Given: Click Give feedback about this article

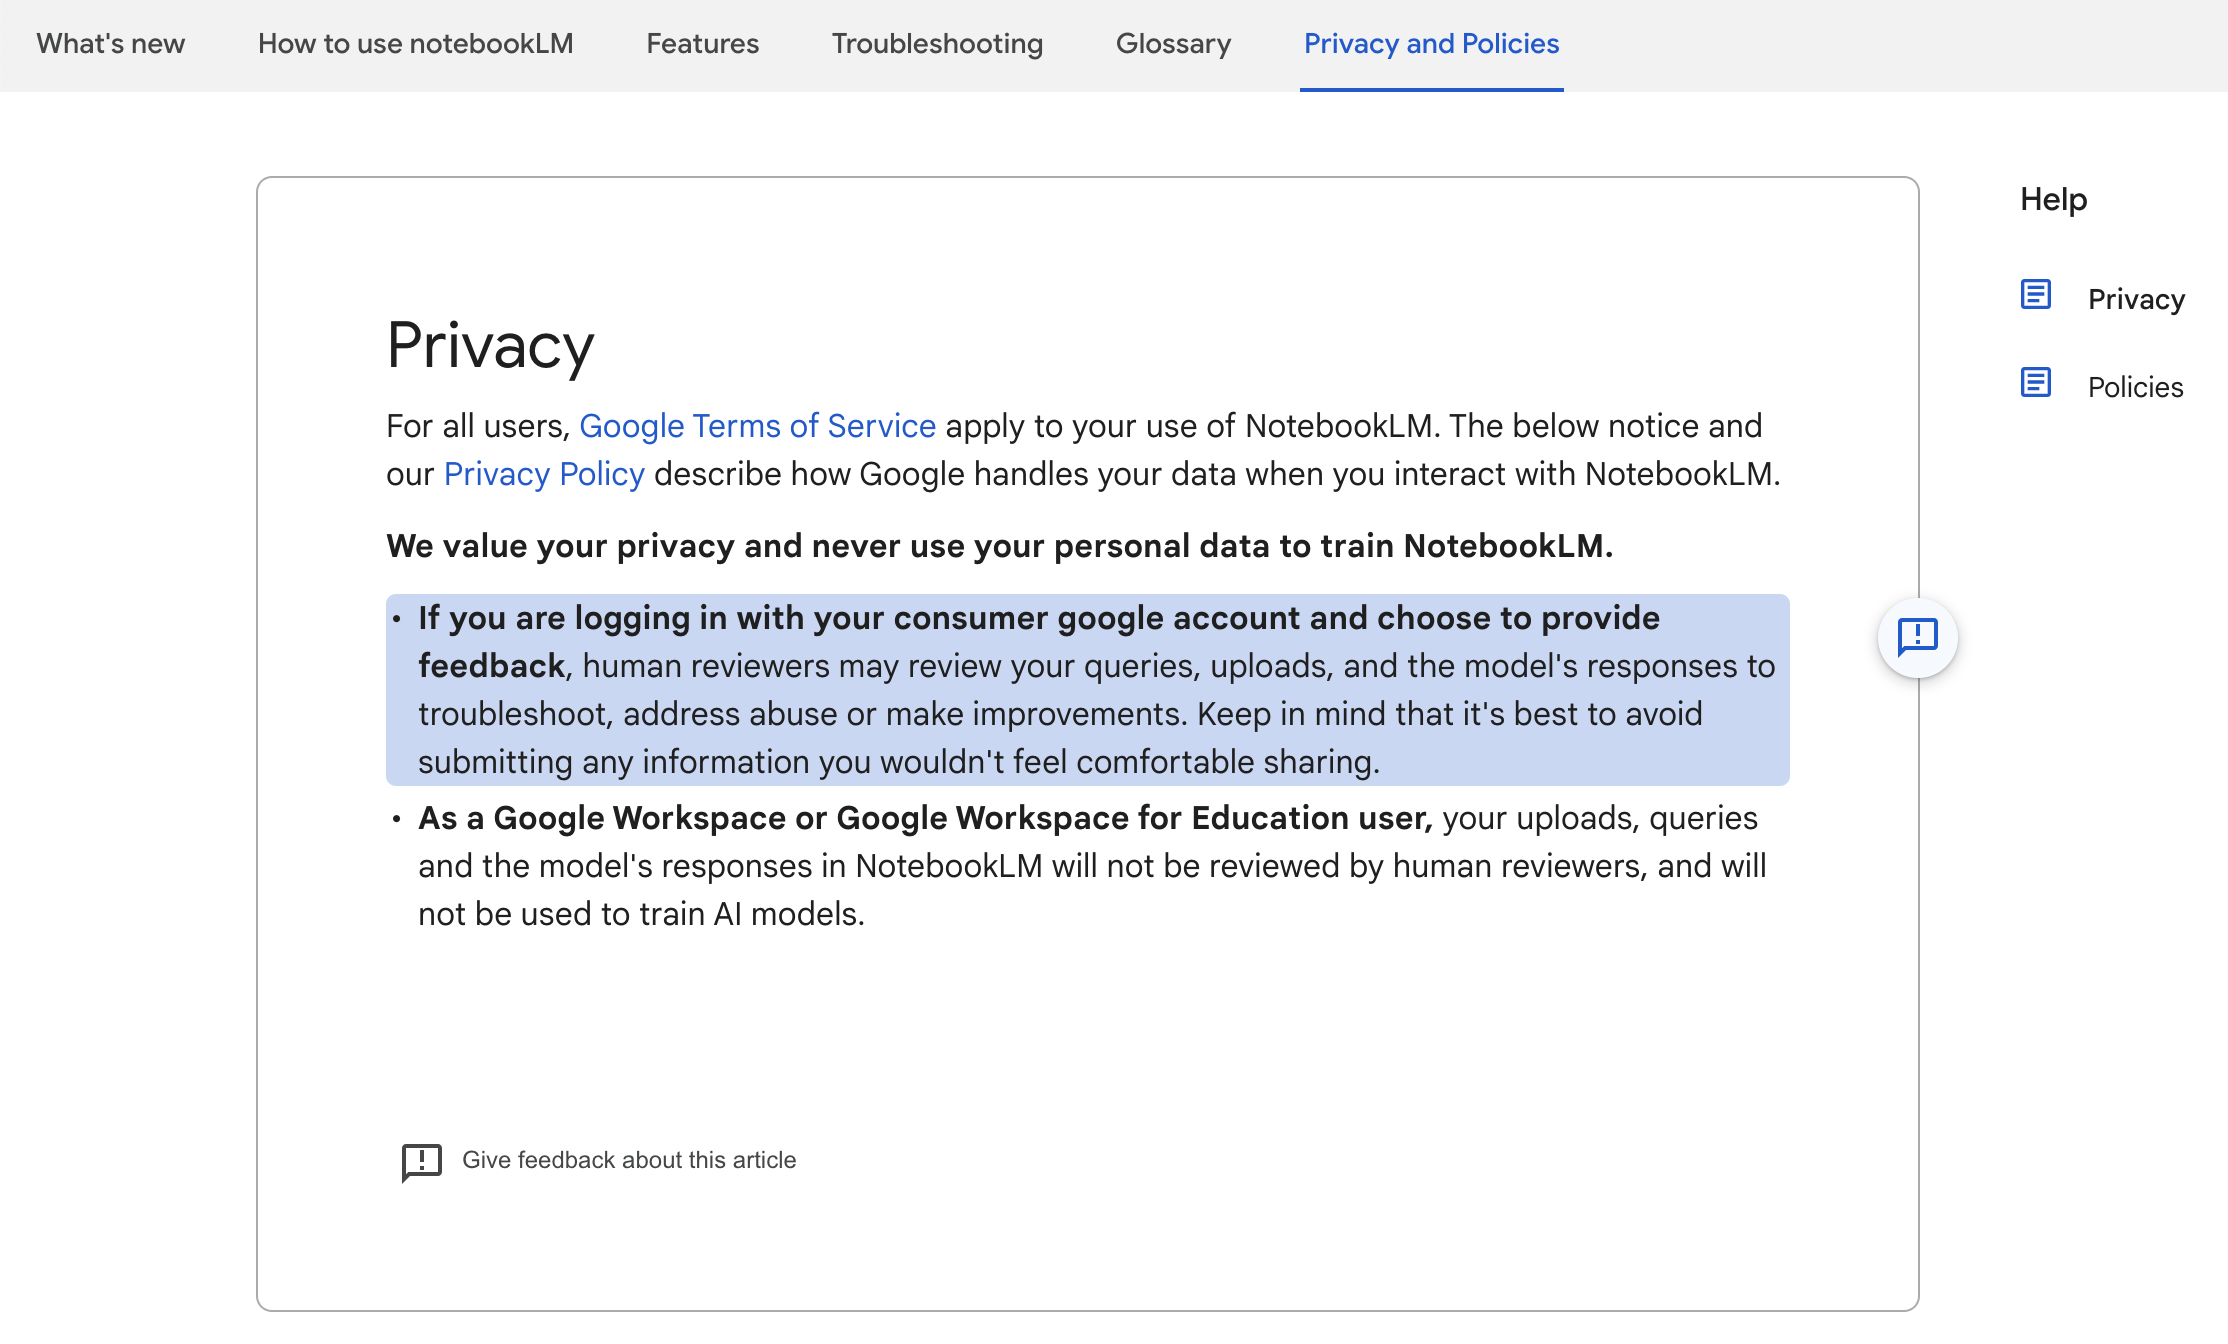Looking at the screenshot, I should [629, 1160].
